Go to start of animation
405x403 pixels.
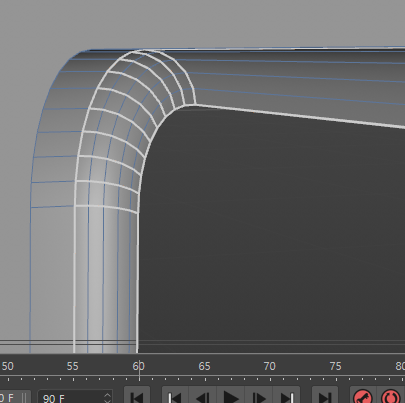(137, 396)
